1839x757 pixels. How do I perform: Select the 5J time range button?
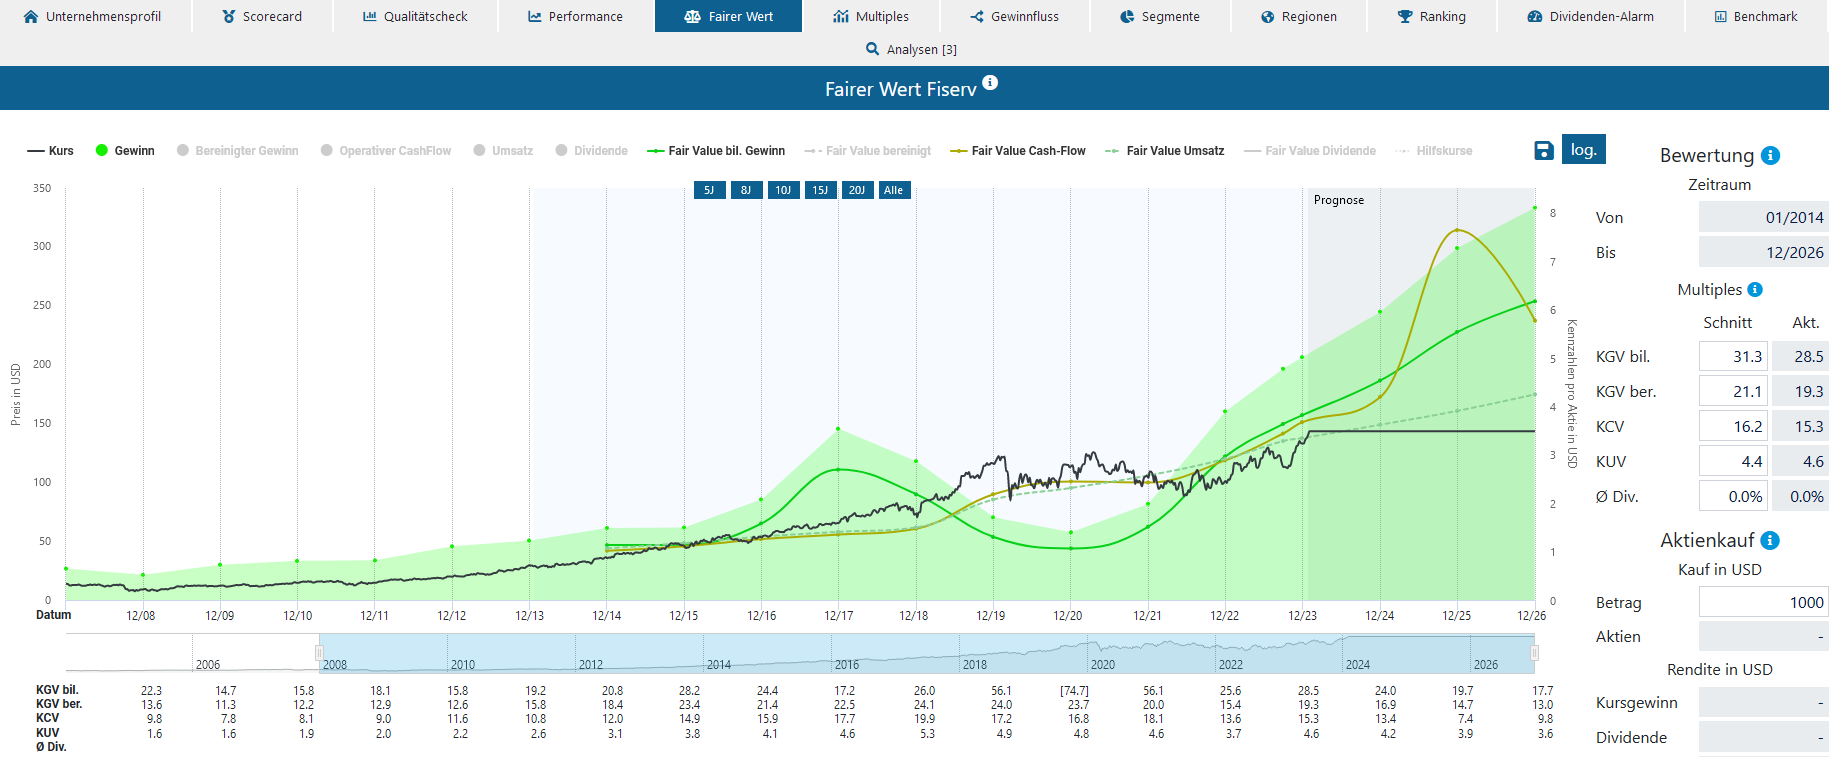tap(710, 190)
